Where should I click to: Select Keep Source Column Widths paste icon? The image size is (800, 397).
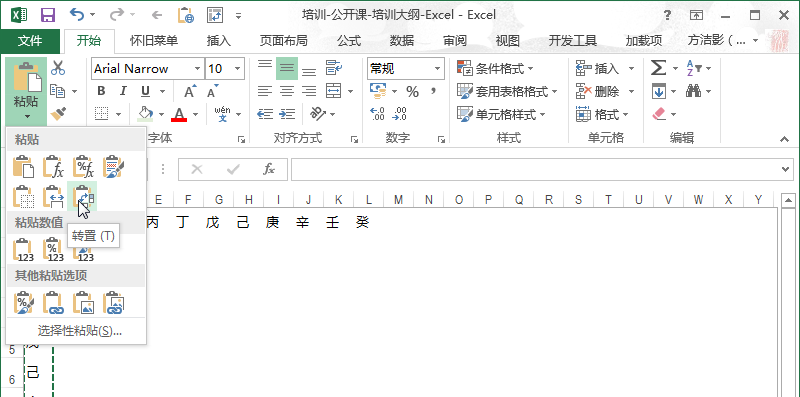[53, 196]
